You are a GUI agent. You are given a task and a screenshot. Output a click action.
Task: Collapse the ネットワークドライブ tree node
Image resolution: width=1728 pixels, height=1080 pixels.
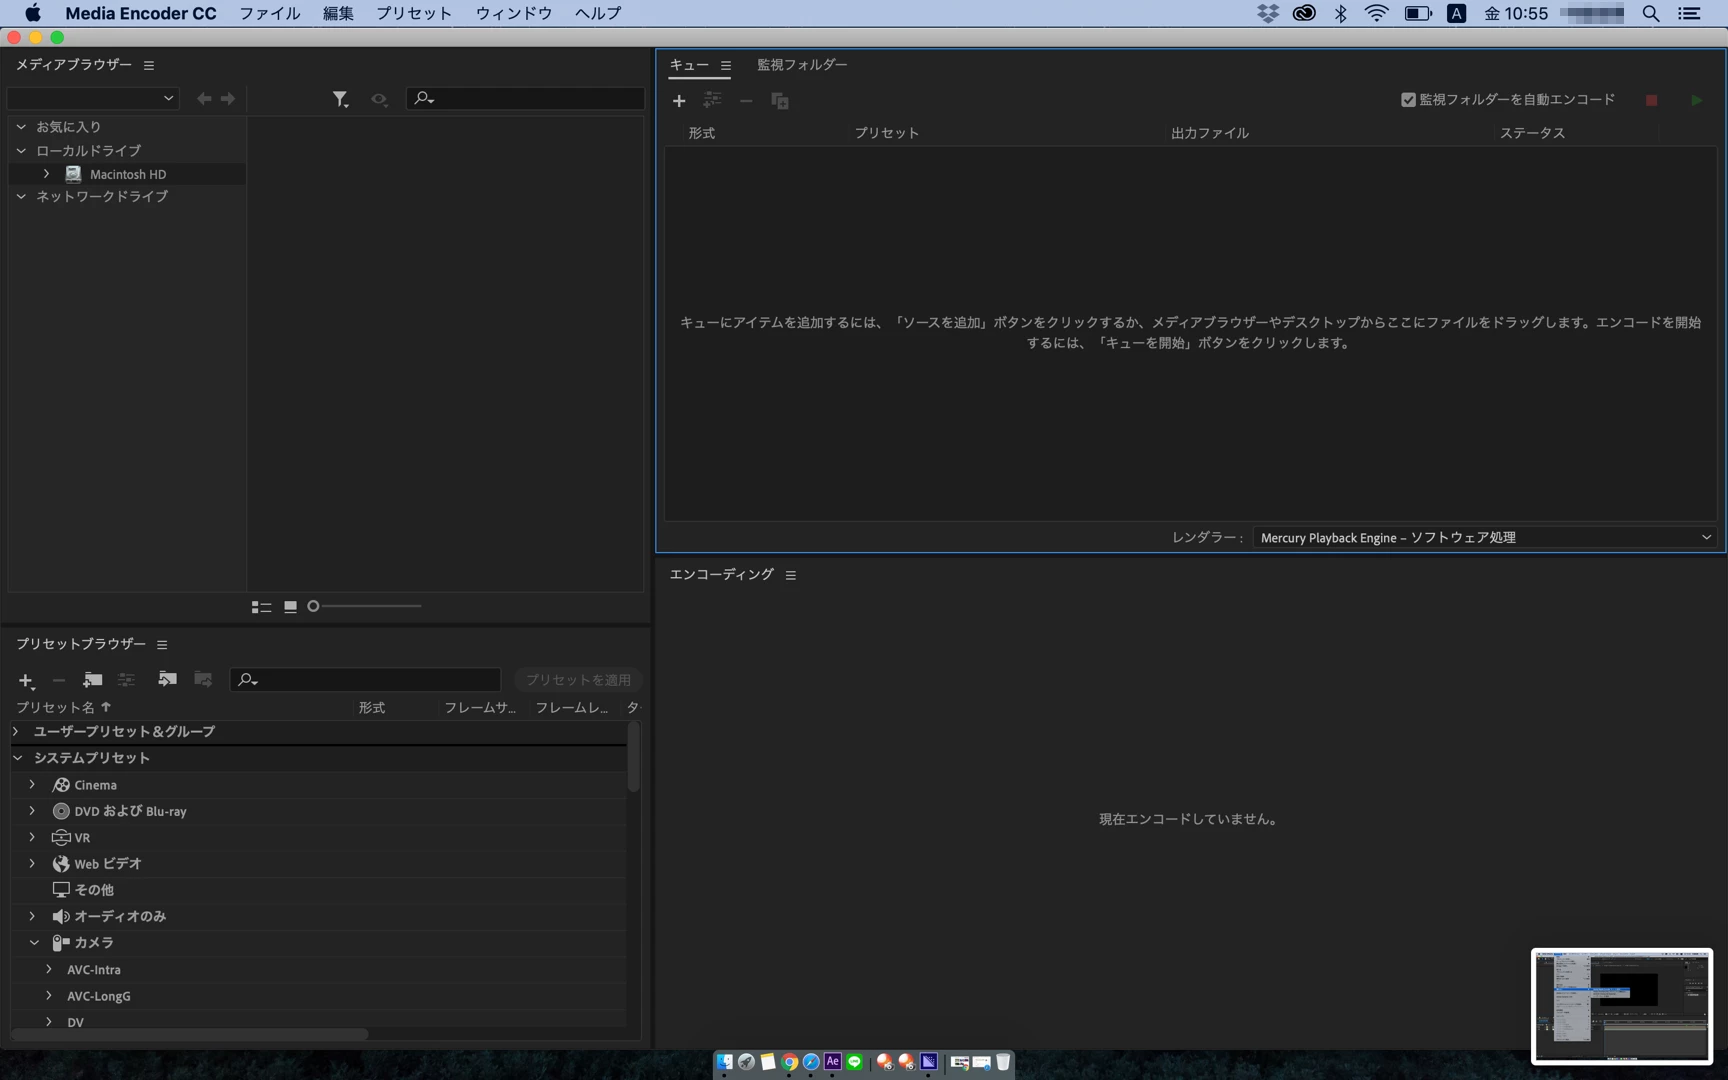coord(21,197)
